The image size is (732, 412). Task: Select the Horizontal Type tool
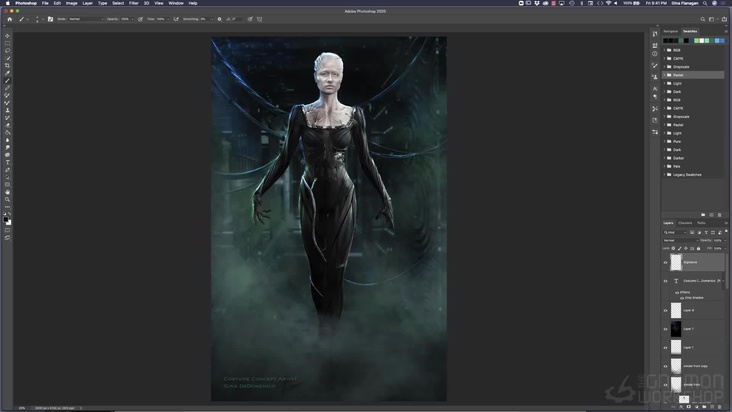pyautogui.click(x=7, y=163)
